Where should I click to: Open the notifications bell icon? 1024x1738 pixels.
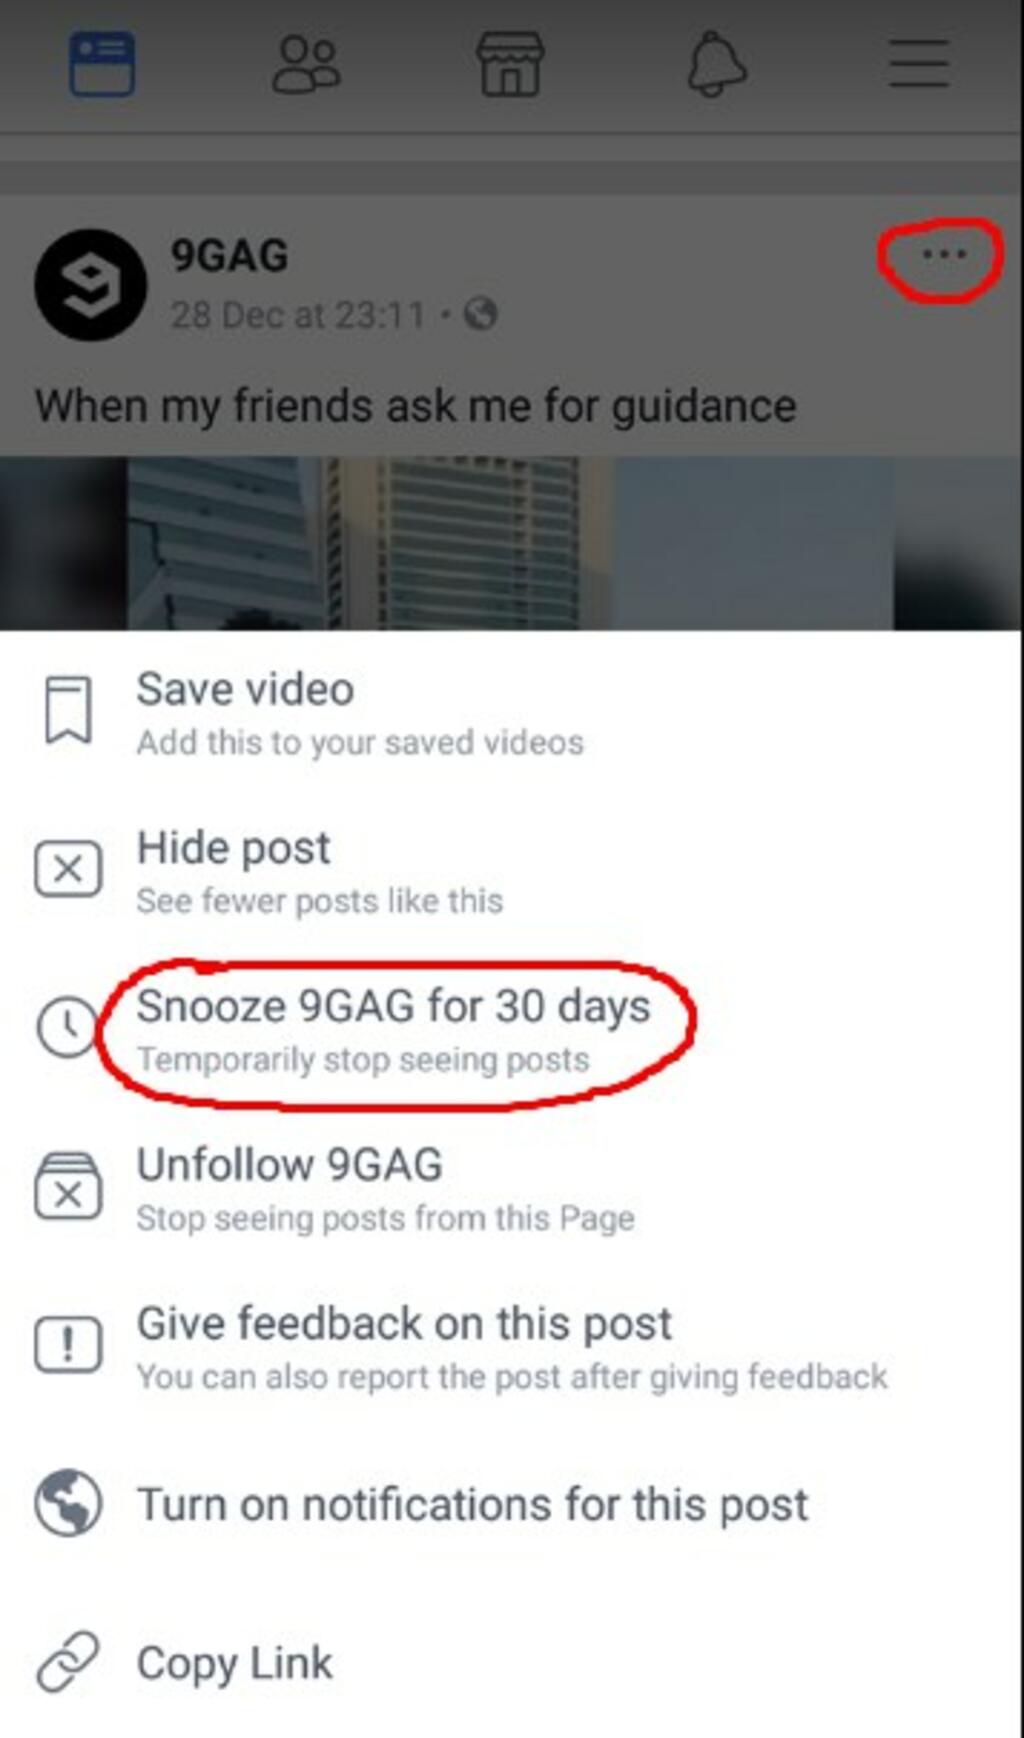[x=716, y=65]
